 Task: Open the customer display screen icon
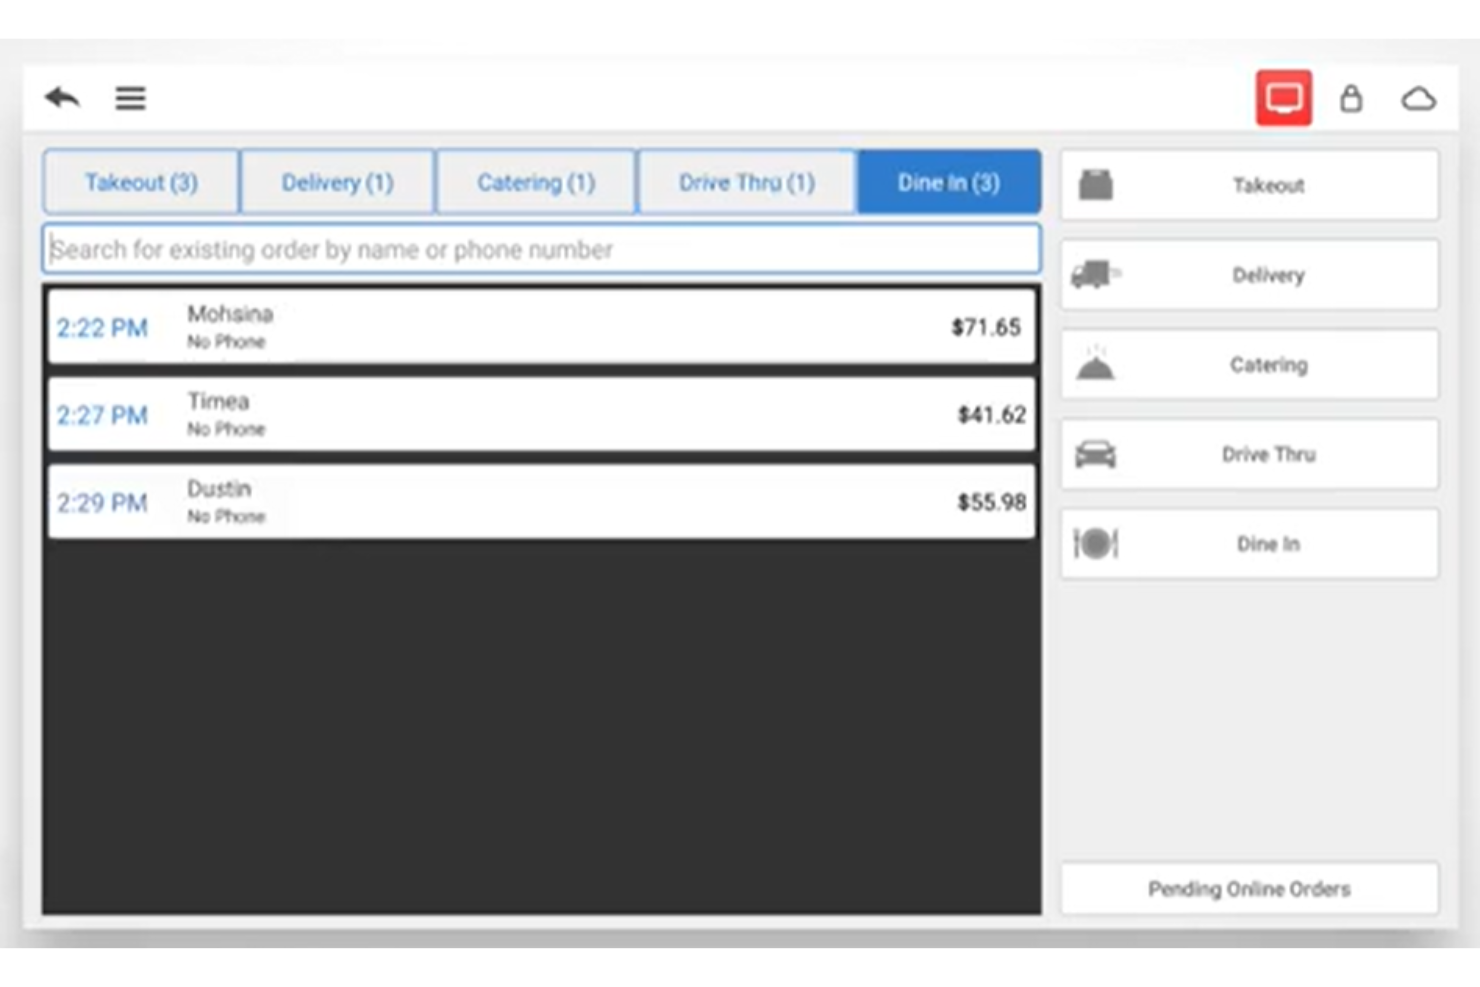click(1283, 98)
